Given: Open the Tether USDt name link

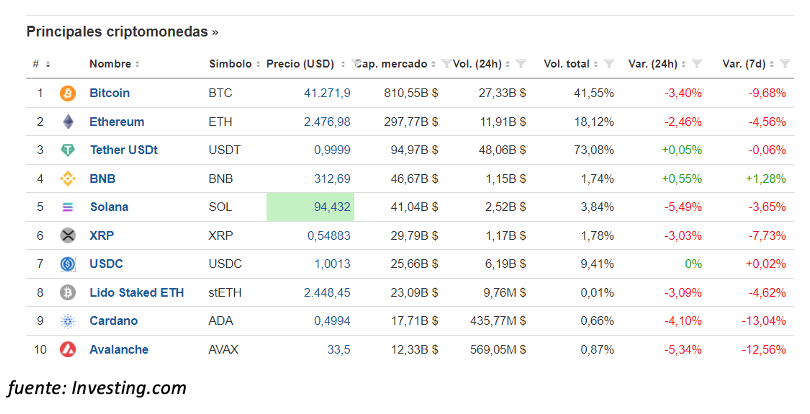Looking at the screenshot, I should [123, 150].
